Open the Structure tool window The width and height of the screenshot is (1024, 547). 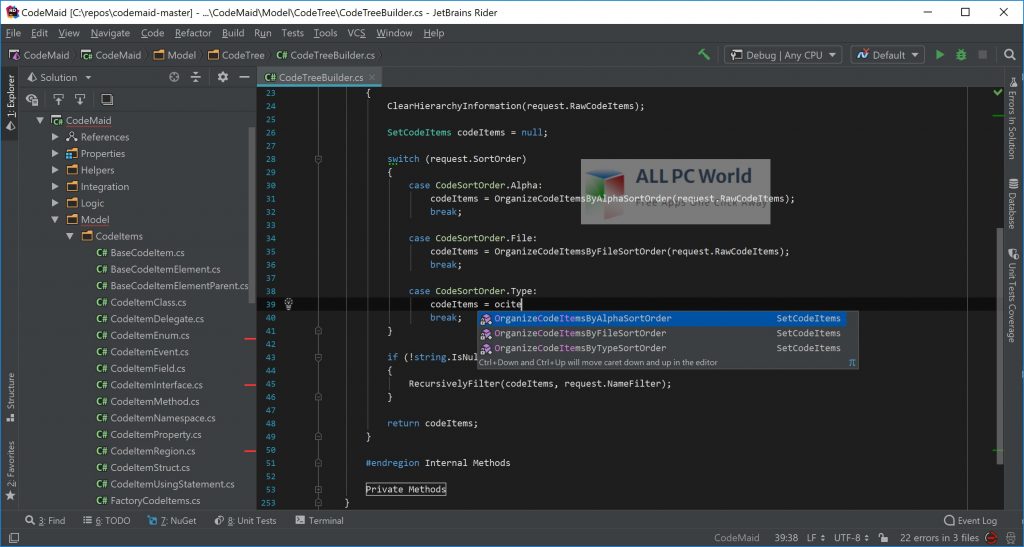tap(10, 397)
